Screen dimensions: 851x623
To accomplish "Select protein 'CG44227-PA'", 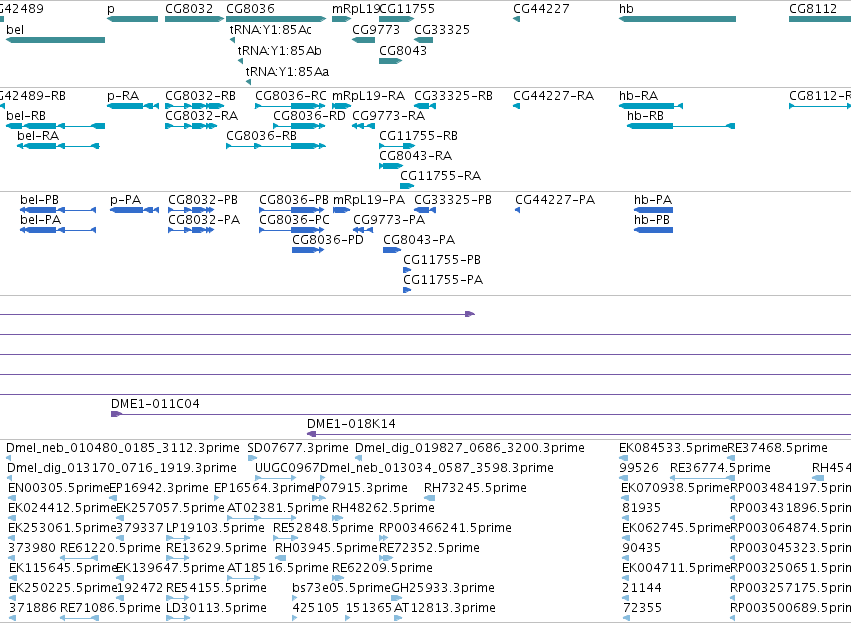I will click(555, 200).
